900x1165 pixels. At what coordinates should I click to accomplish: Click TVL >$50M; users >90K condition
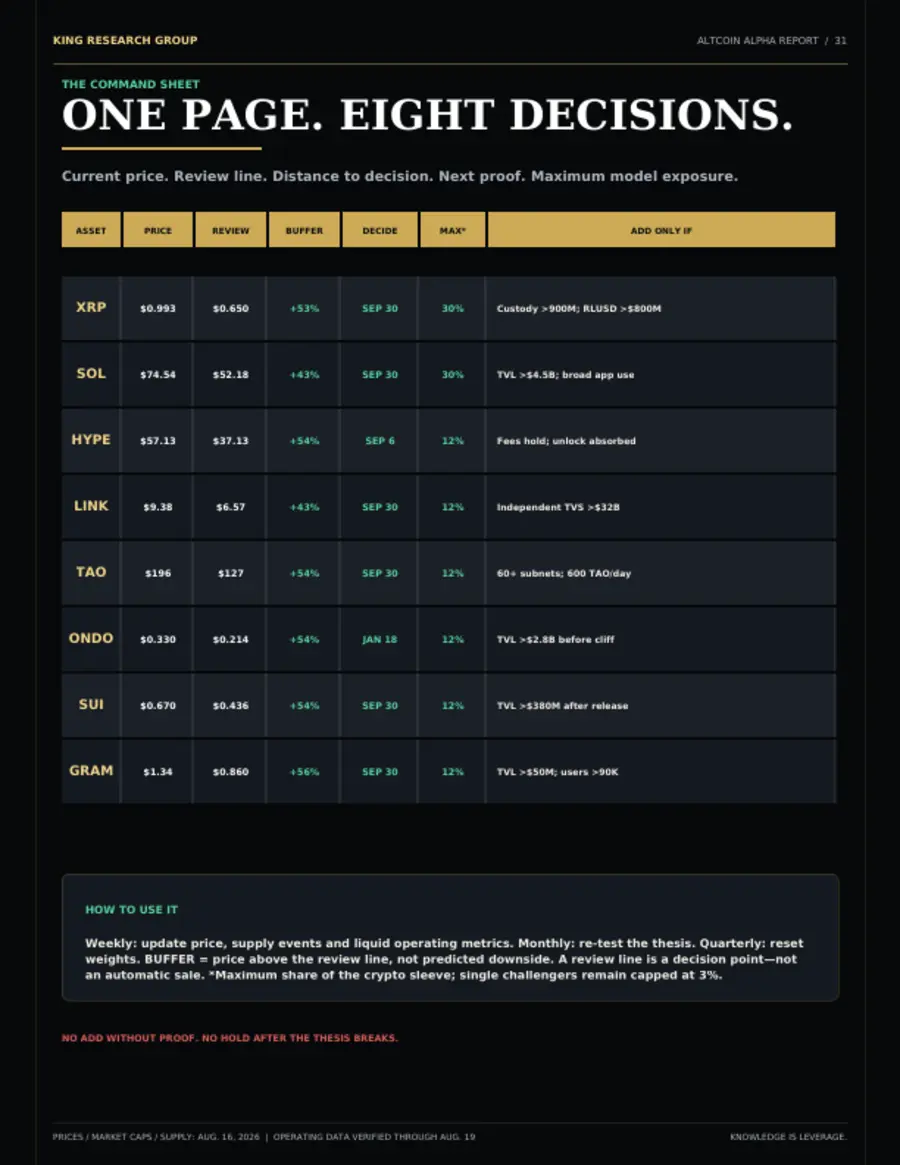[557, 771]
